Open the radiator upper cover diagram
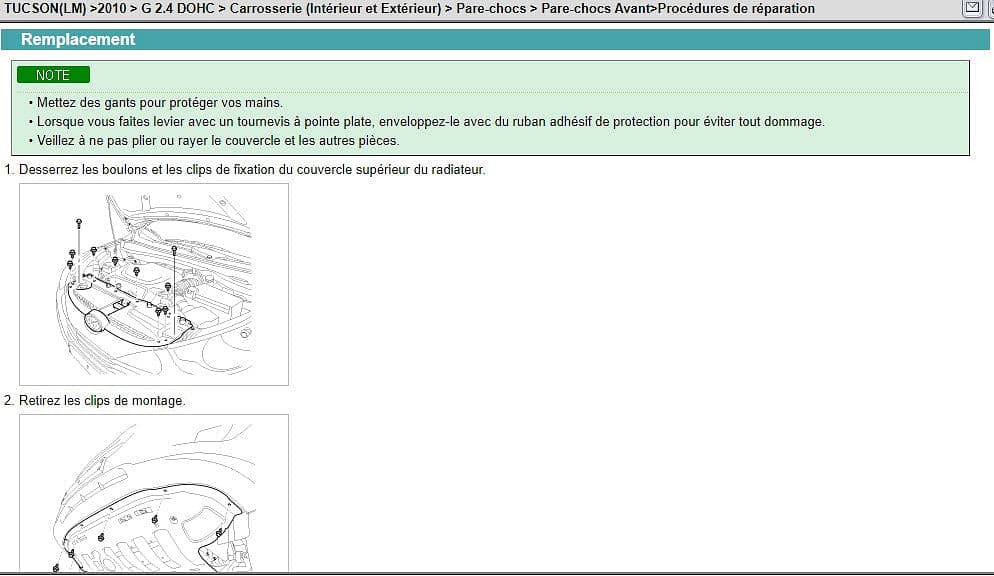The width and height of the screenshot is (994, 576). coord(154,284)
